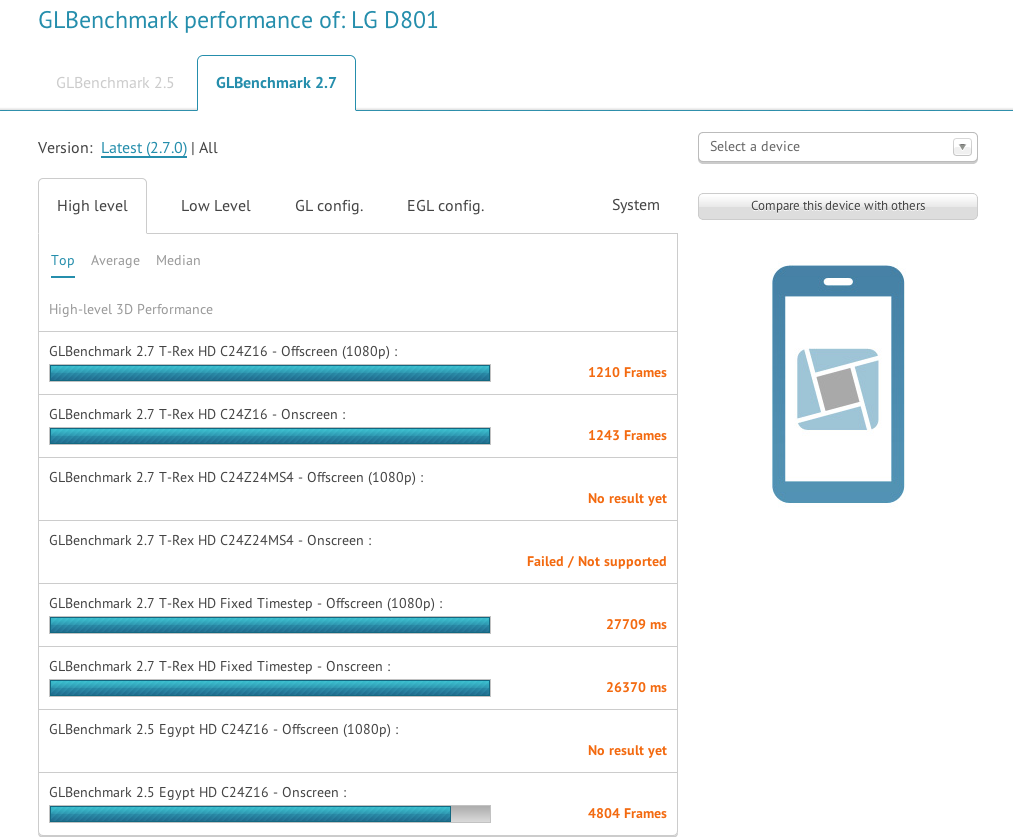The width and height of the screenshot is (1013, 837).
Task: Go to the System tab
Action: click(x=635, y=205)
